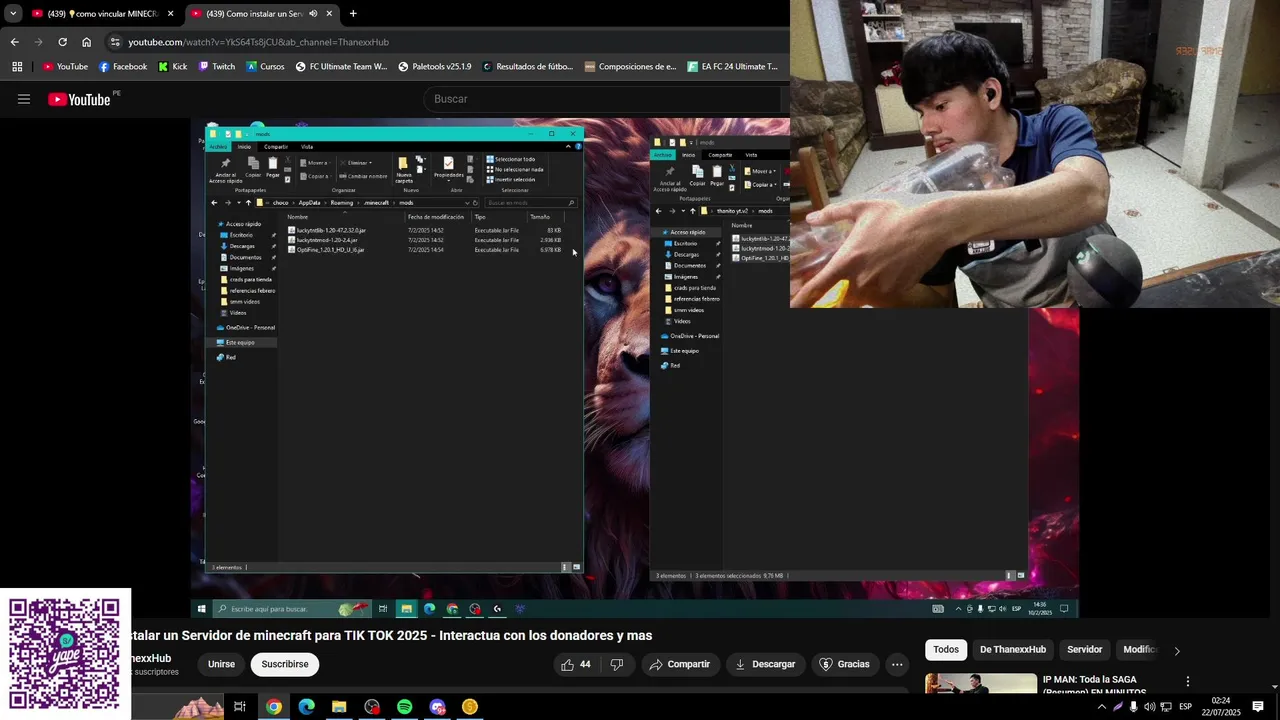This screenshot has height=720, width=1280.
Task: Click the microphone icon in system tray
Action: click(1133, 707)
